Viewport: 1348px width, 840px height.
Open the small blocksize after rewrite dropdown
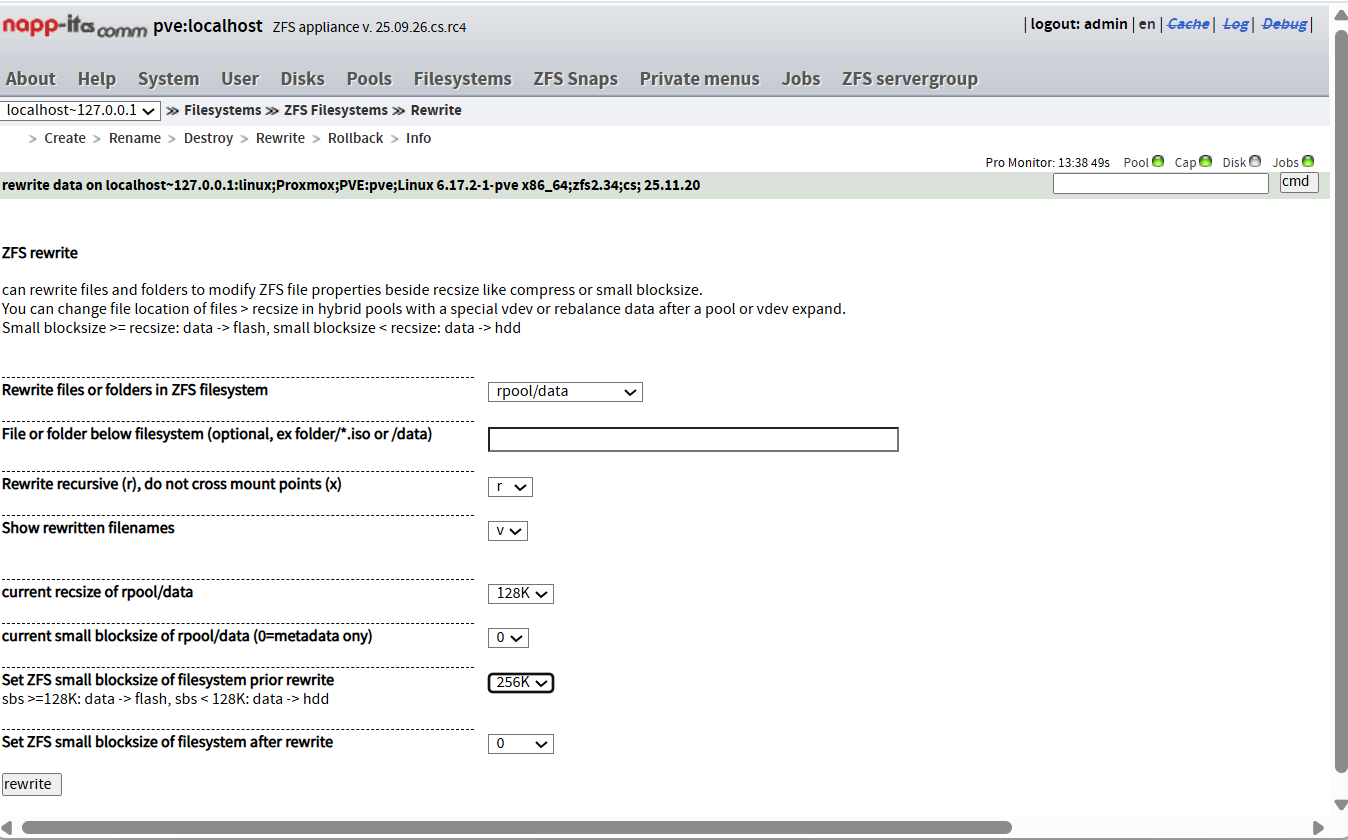(x=521, y=744)
